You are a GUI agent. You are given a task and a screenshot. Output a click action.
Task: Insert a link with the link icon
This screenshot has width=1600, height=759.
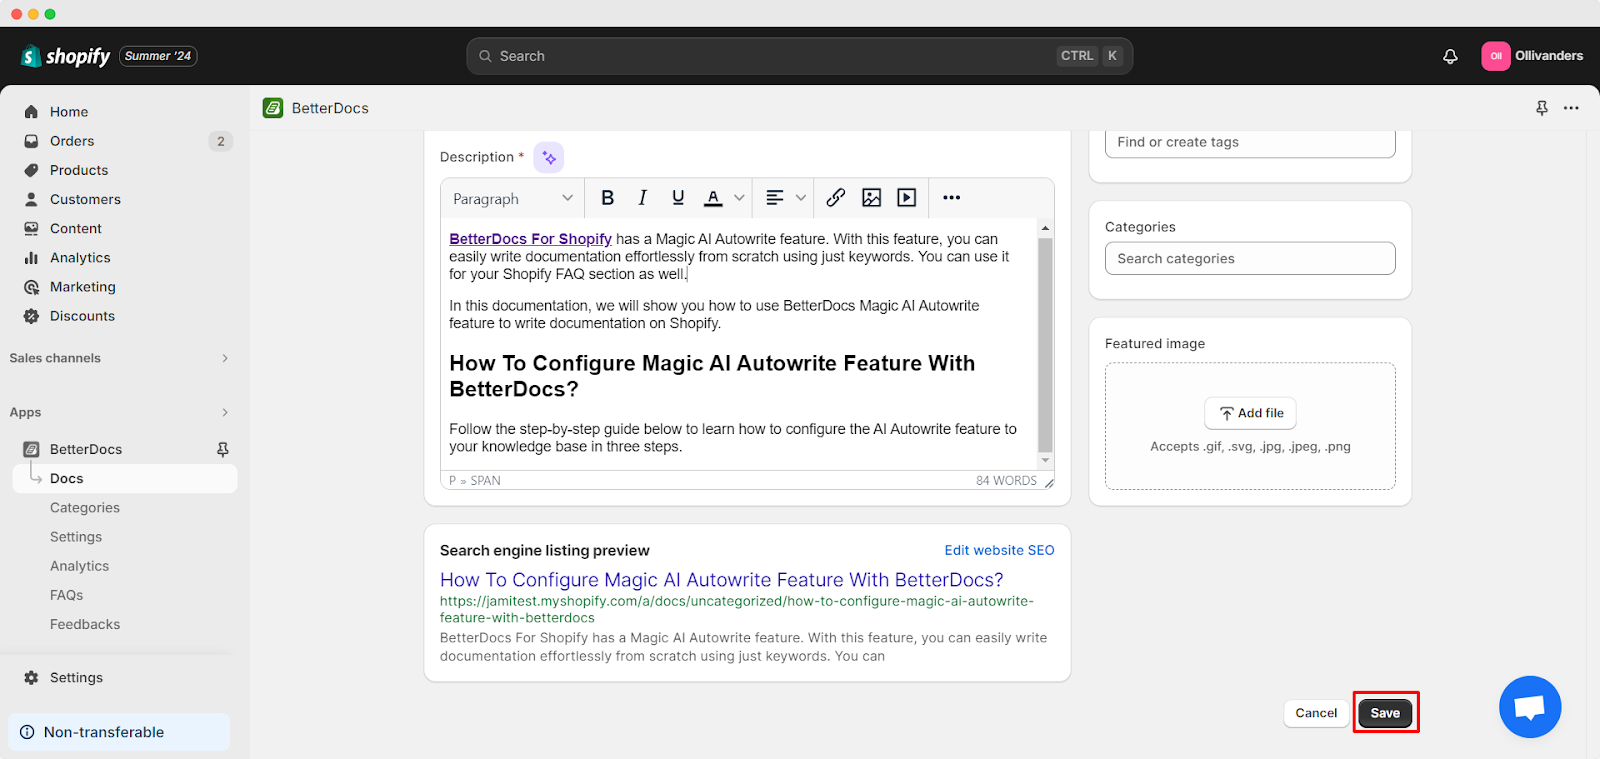coord(836,198)
